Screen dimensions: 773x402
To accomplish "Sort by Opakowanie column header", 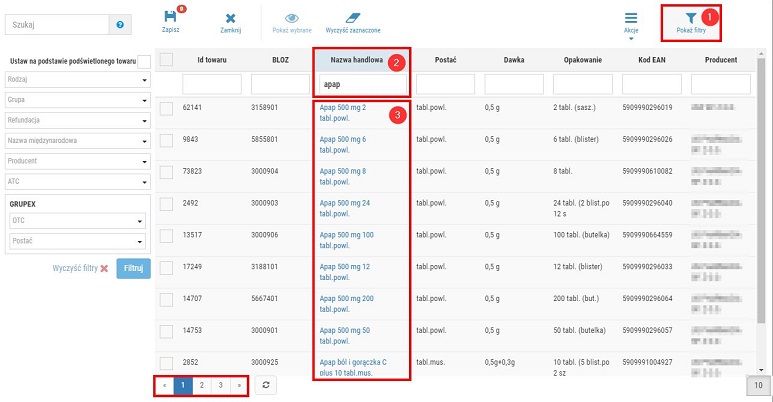I will (x=583, y=60).
